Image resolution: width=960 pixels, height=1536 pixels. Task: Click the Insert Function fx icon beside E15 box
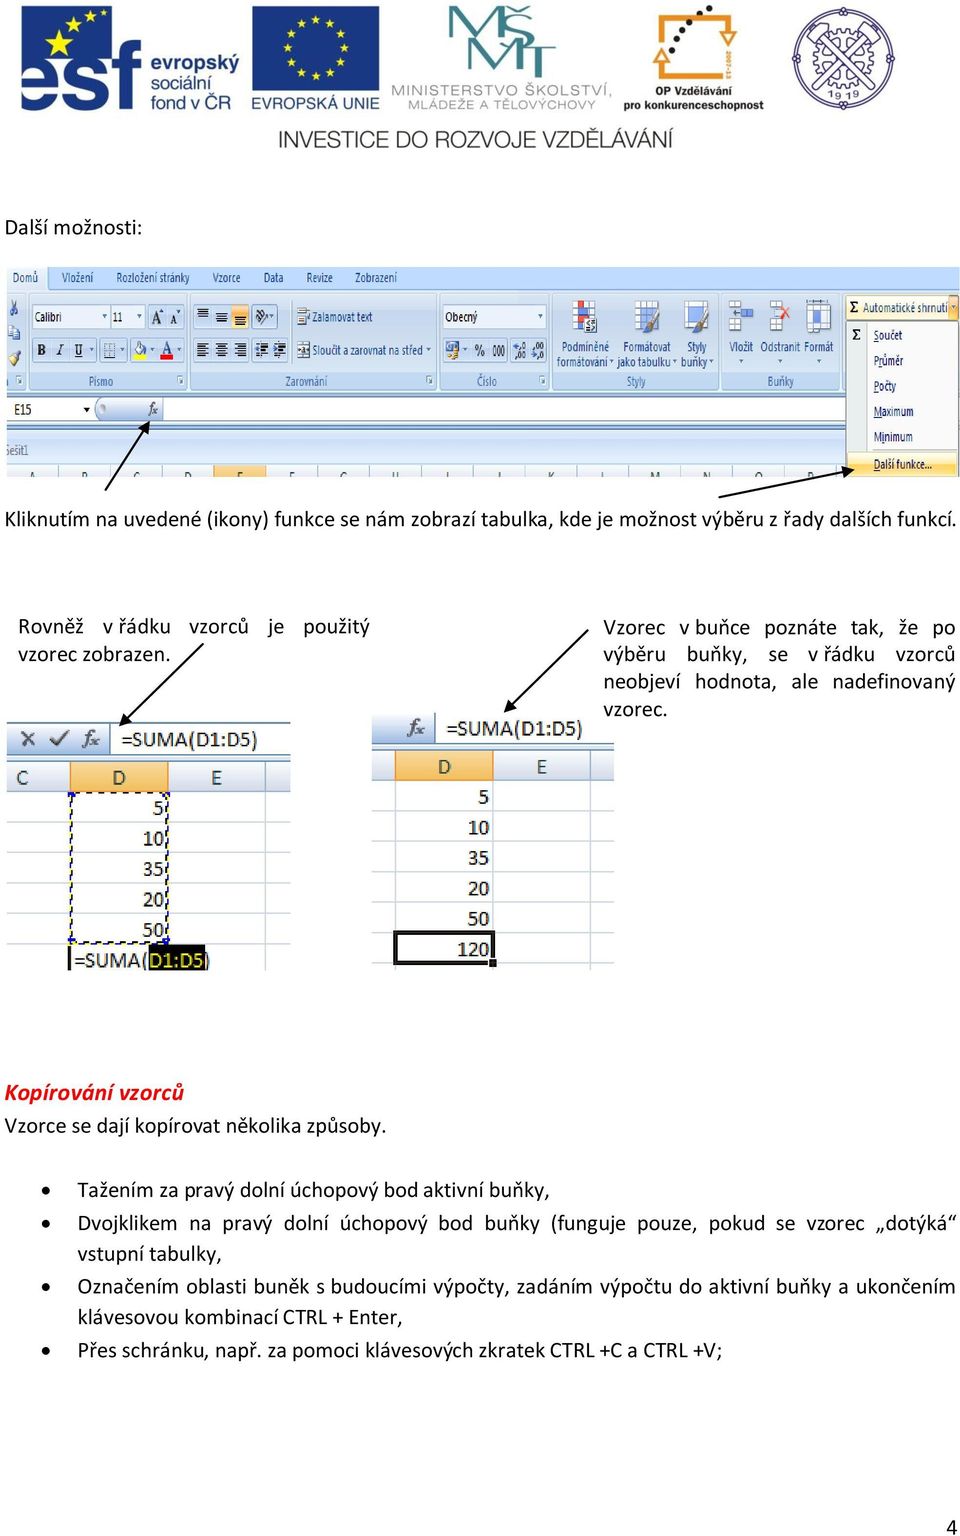coord(153,409)
